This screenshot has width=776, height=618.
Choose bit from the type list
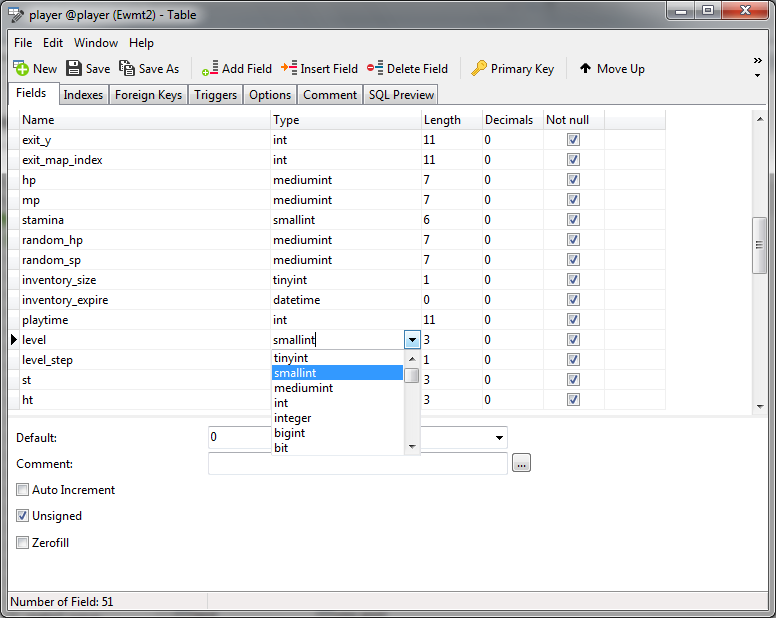(338, 448)
